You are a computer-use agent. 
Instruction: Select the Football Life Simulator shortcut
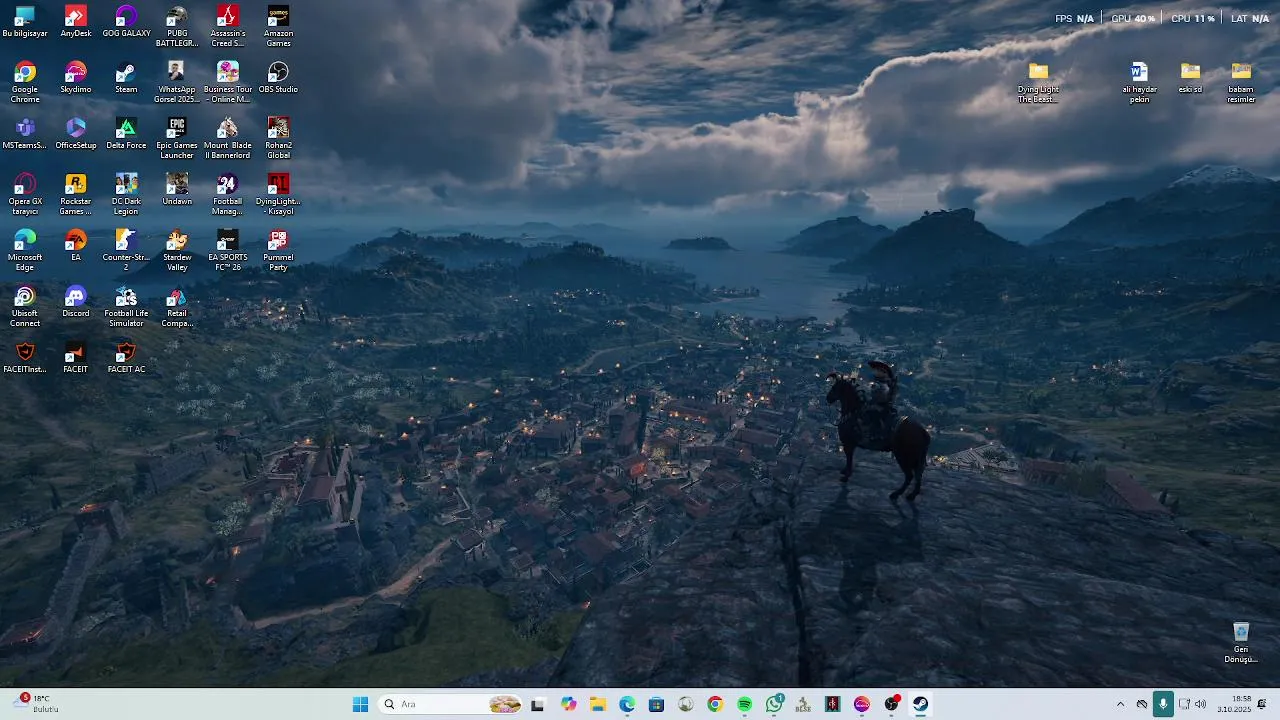[x=126, y=306]
